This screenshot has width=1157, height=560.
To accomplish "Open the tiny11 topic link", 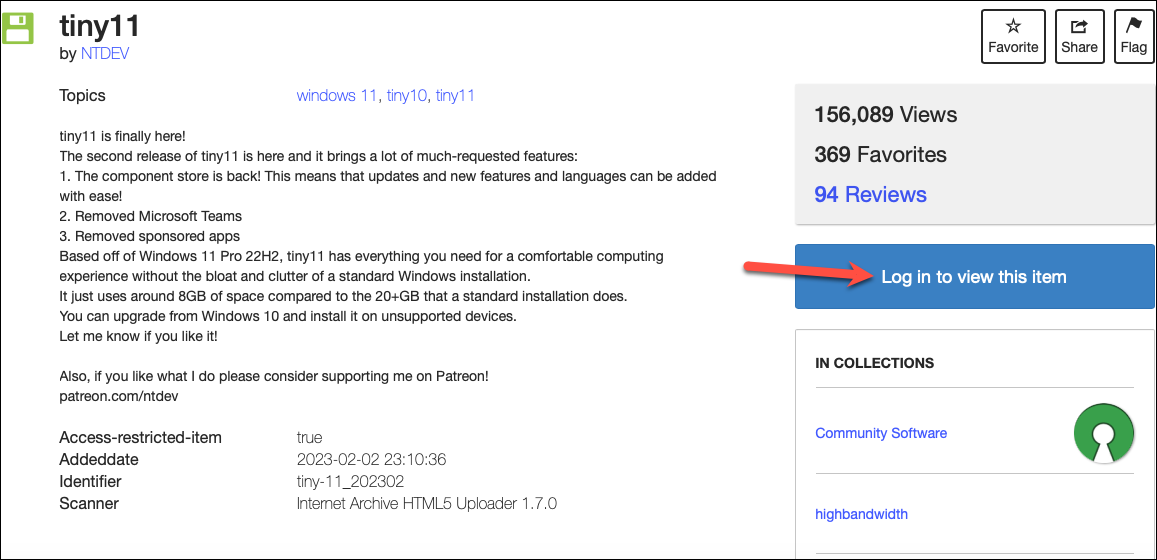I will [455, 96].
